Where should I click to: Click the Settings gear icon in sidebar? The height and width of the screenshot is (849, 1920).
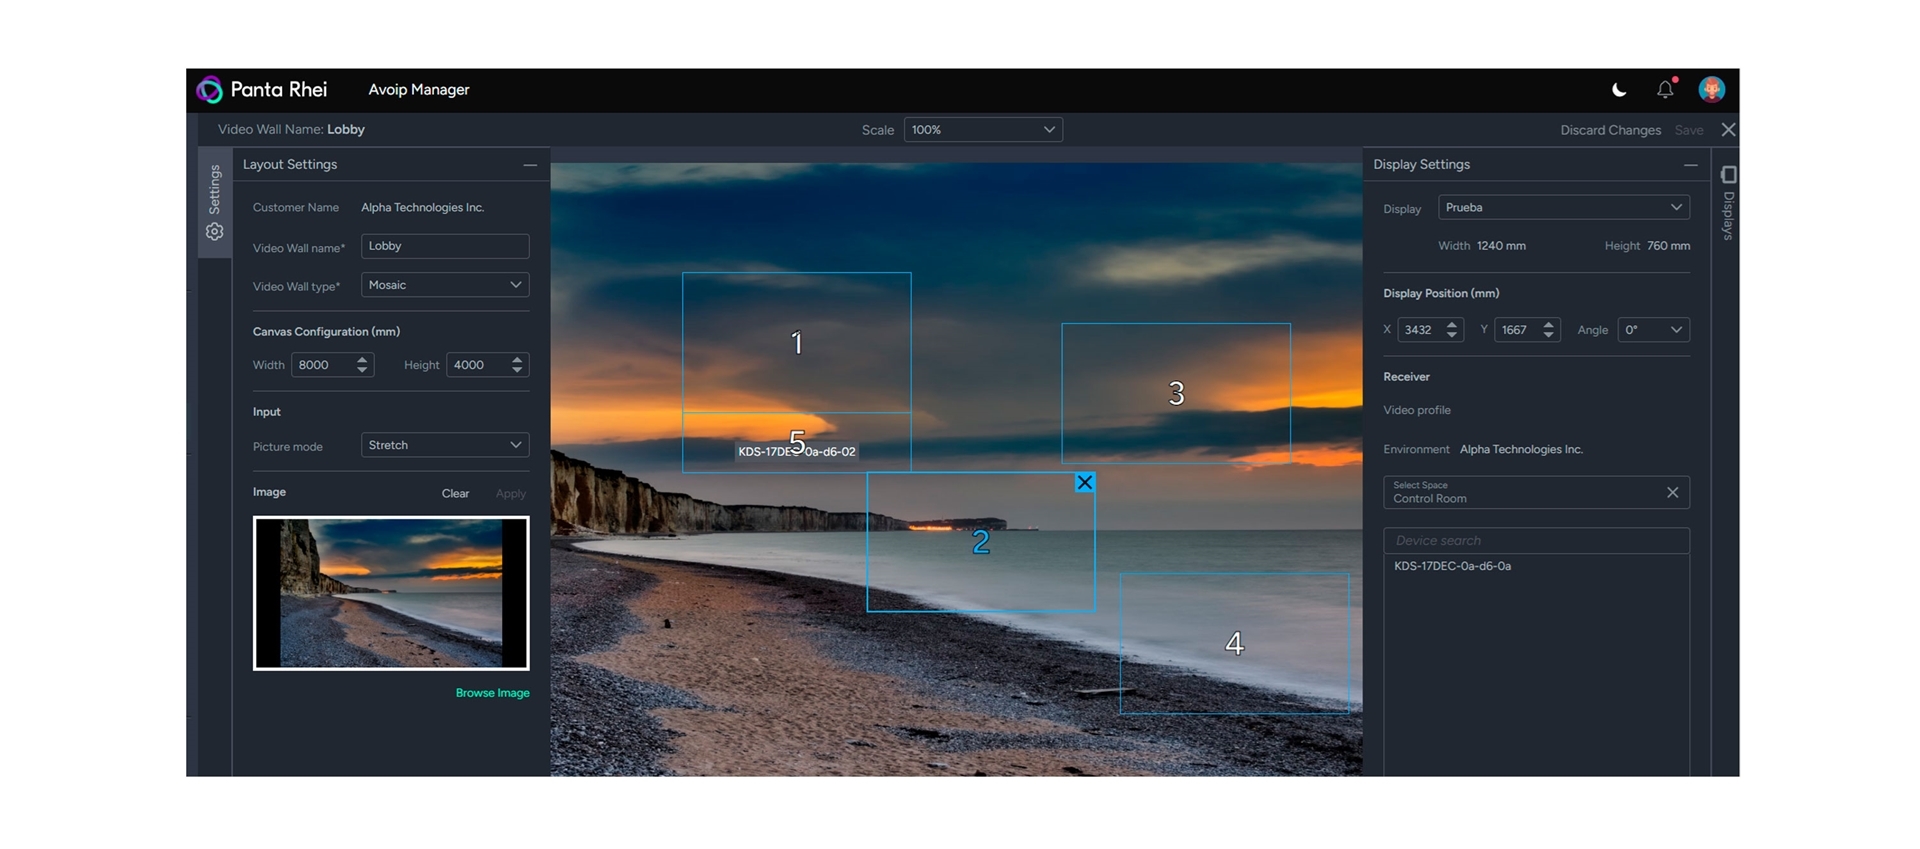pos(215,232)
